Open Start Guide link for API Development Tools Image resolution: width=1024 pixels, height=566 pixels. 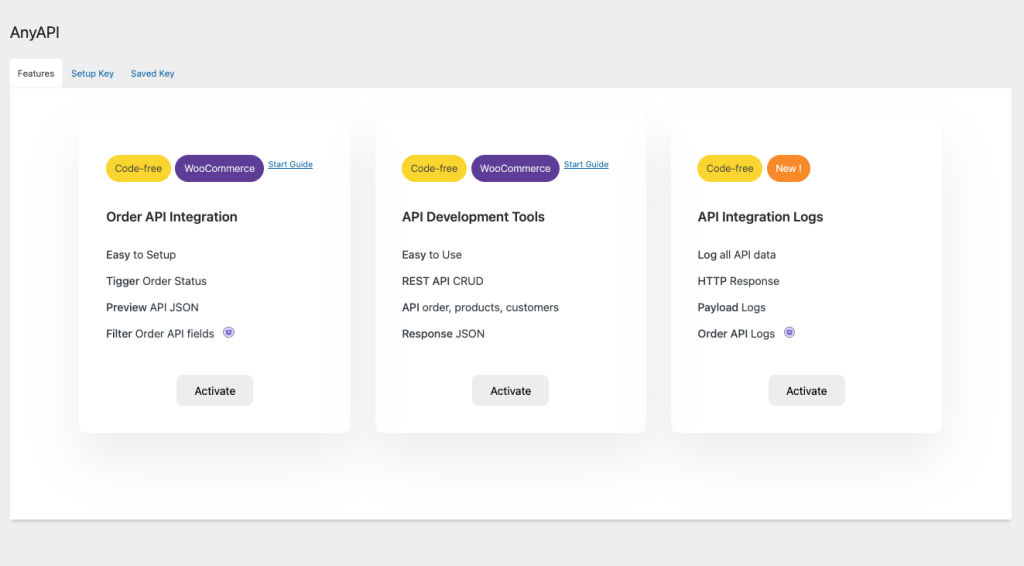(x=586, y=165)
